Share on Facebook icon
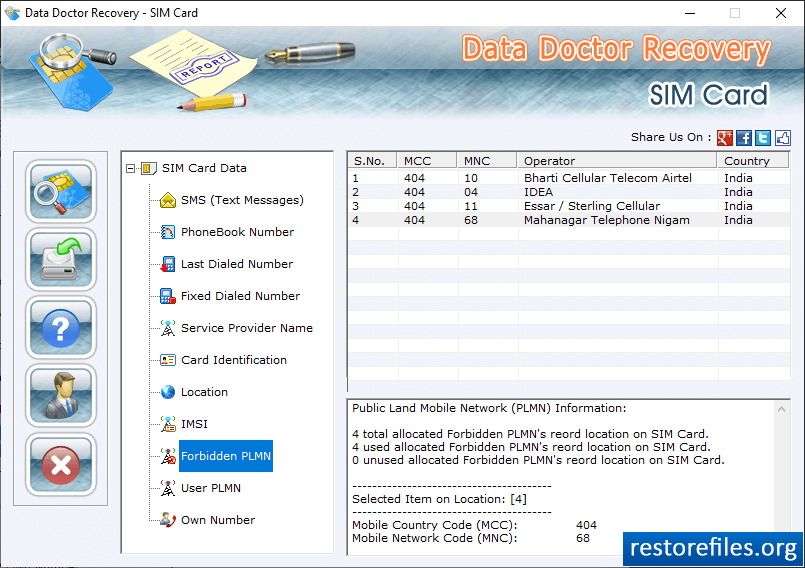805x568 pixels. (744, 138)
